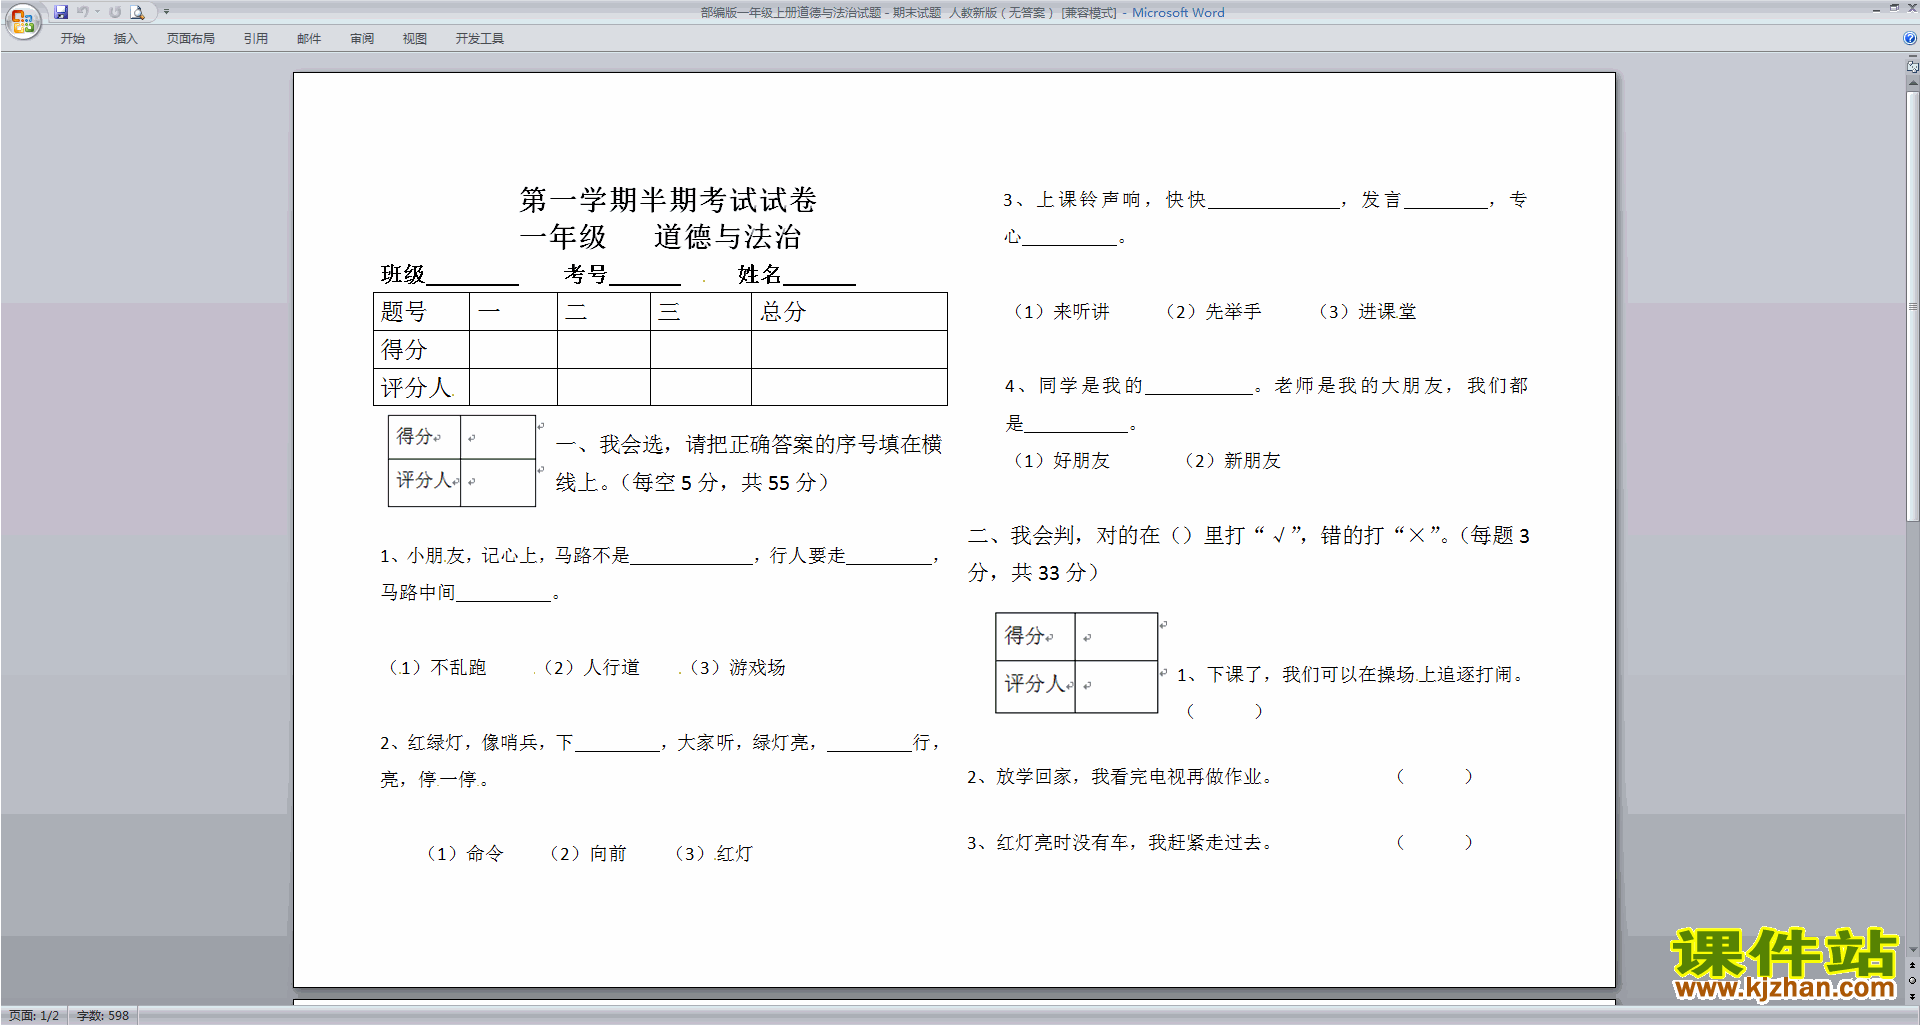Open the 插入 ribbon tab

click(x=125, y=39)
